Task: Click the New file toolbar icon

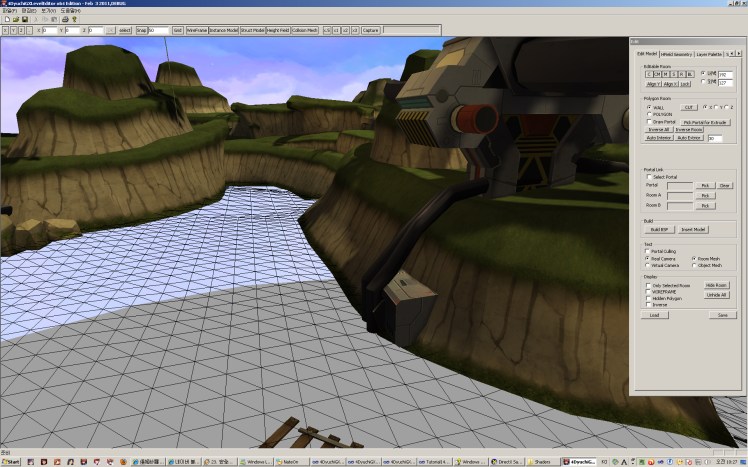Action: tap(5, 18)
